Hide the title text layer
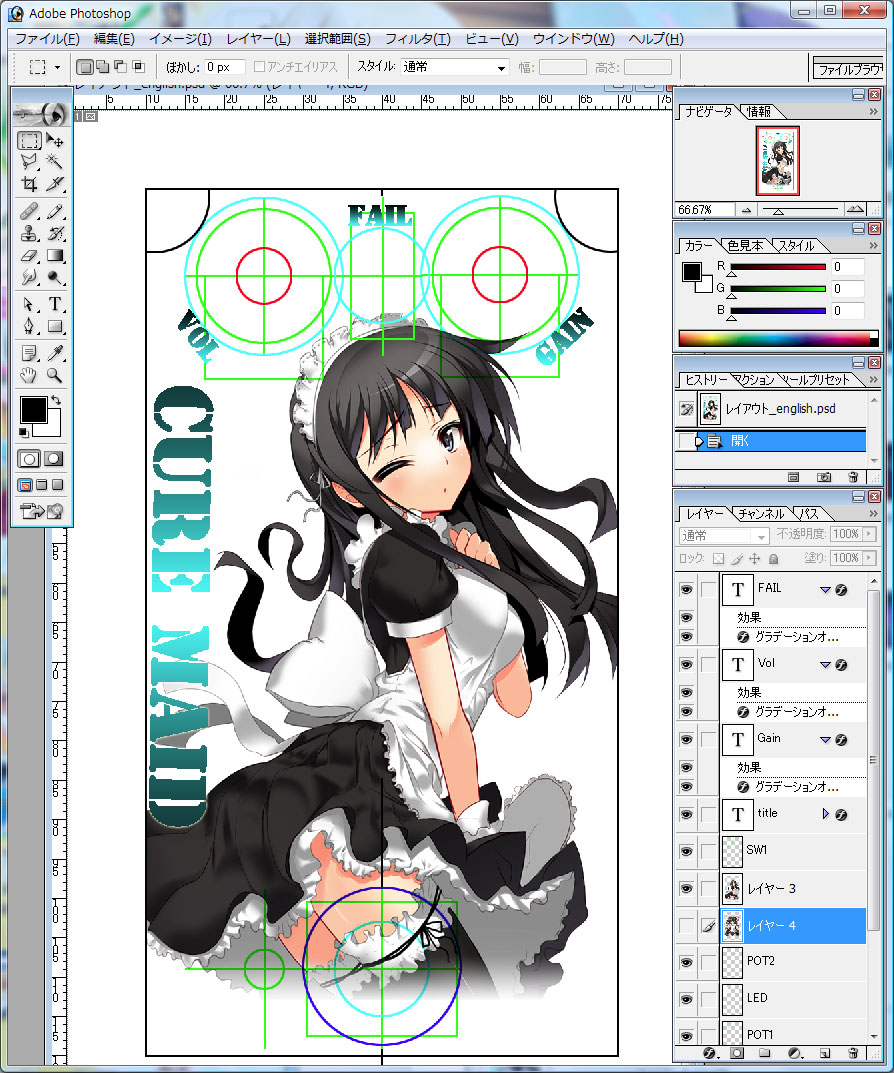894x1073 pixels. [x=687, y=814]
